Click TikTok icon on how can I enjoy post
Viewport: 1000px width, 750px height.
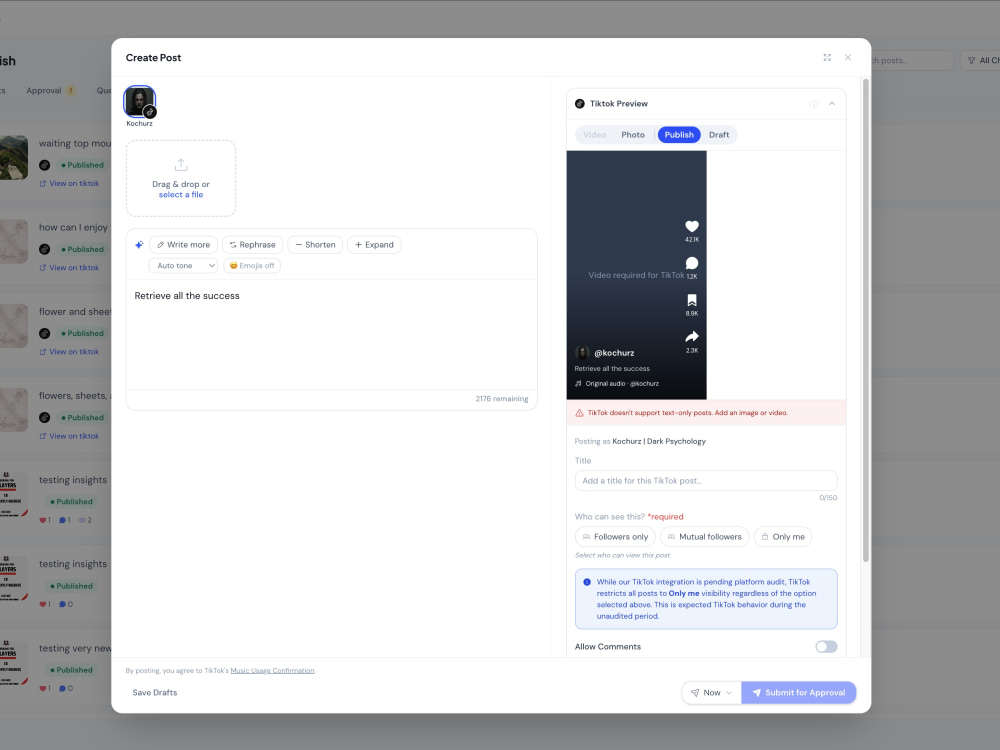tap(45, 249)
